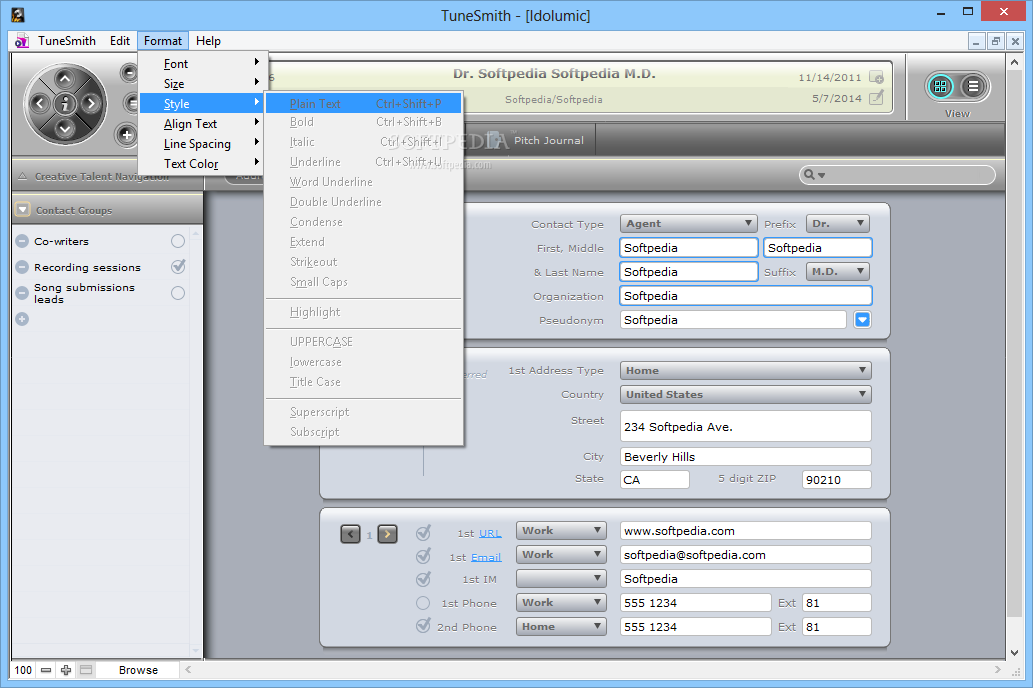Click the vertical scrollbar down arrow

point(1015,652)
